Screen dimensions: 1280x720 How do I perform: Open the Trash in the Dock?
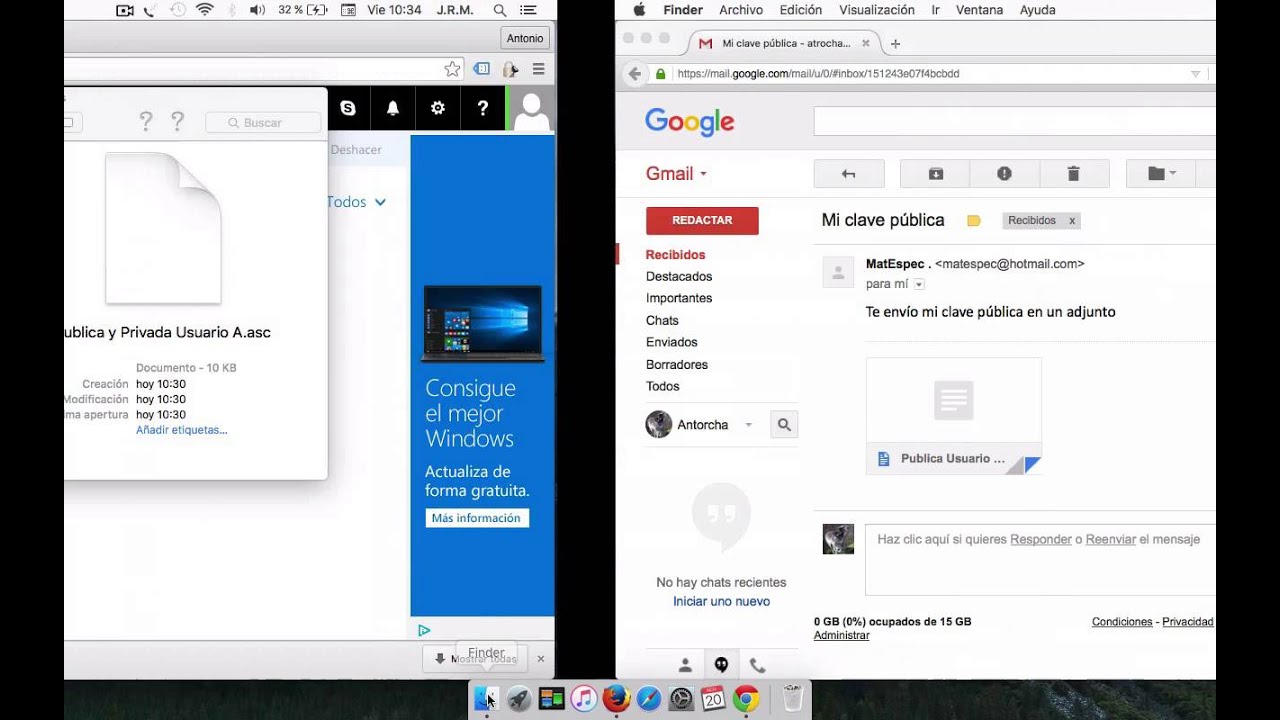(x=792, y=699)
